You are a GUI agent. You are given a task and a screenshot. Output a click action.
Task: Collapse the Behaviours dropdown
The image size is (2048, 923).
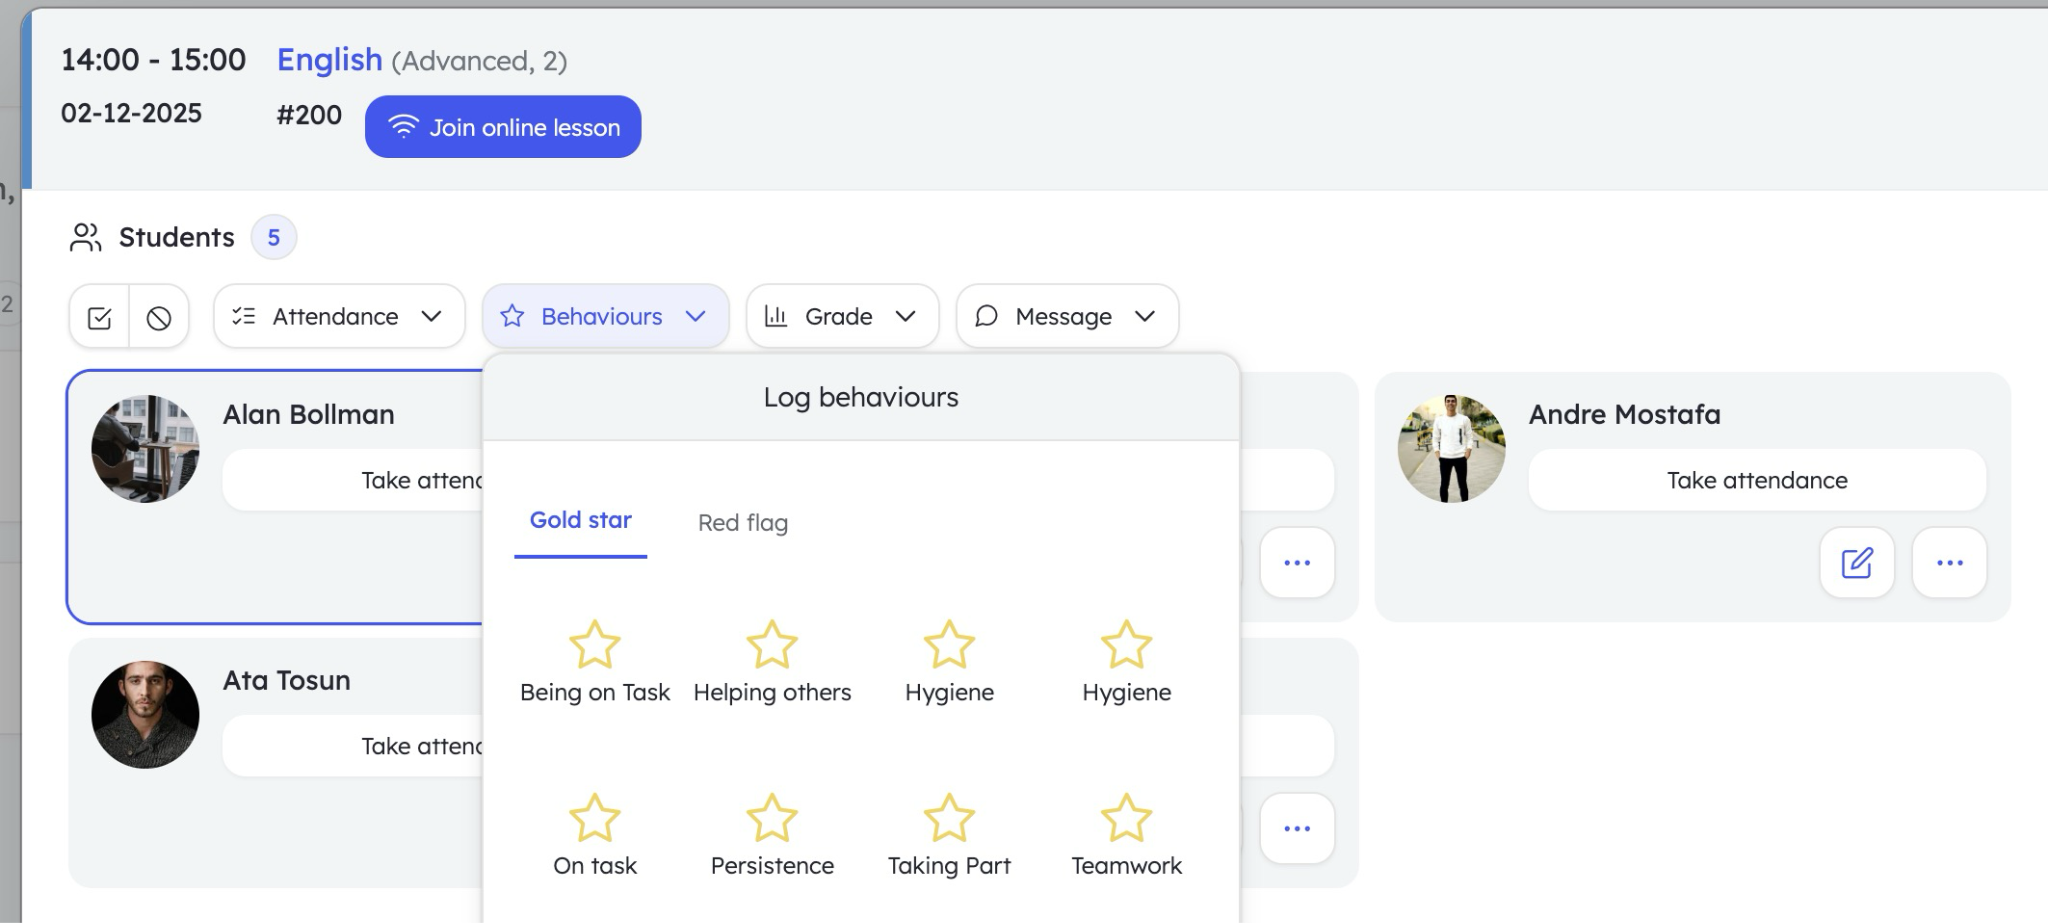point(605,316)
